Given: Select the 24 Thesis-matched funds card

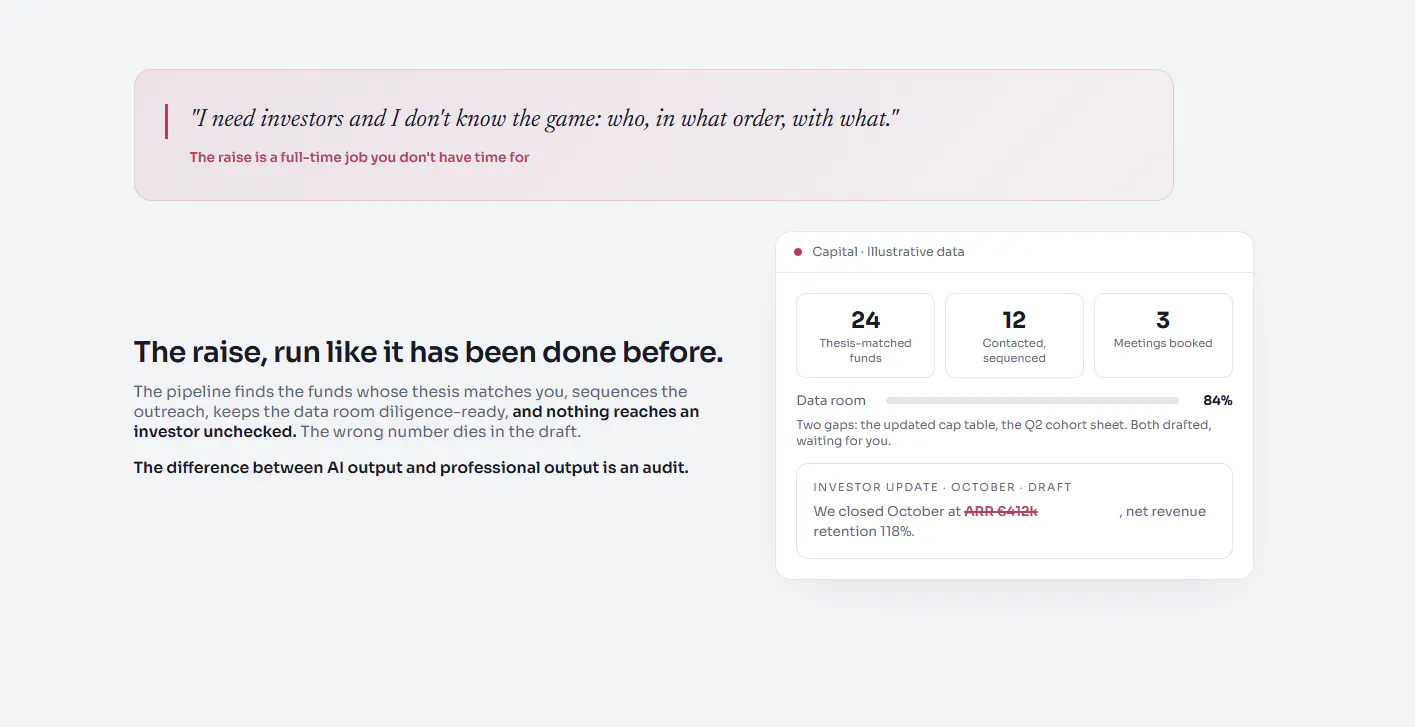Looking at the screenshot, I should pos(865,335).
